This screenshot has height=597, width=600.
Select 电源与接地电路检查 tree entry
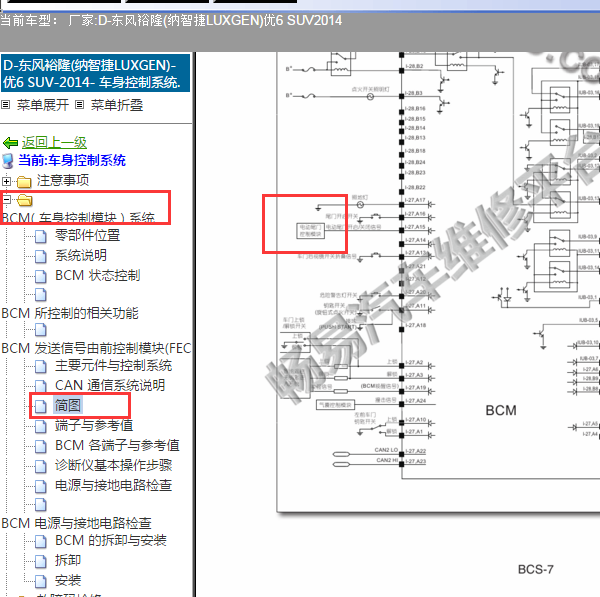(x=113, y=485)
